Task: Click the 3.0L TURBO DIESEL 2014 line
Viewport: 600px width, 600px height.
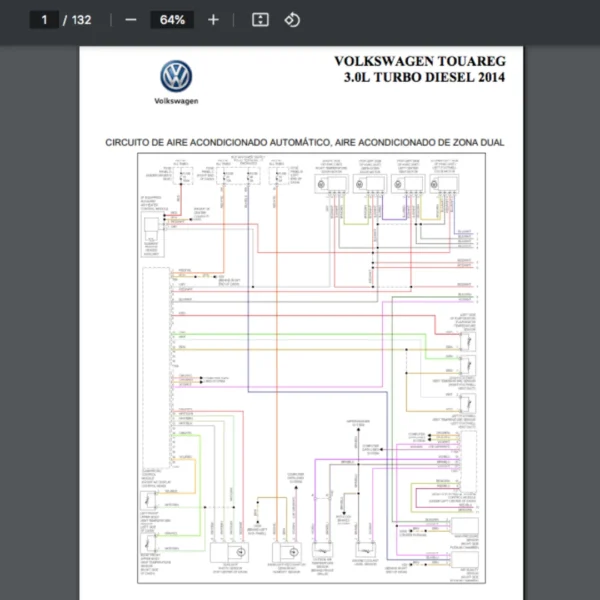Action: [424, 77]
